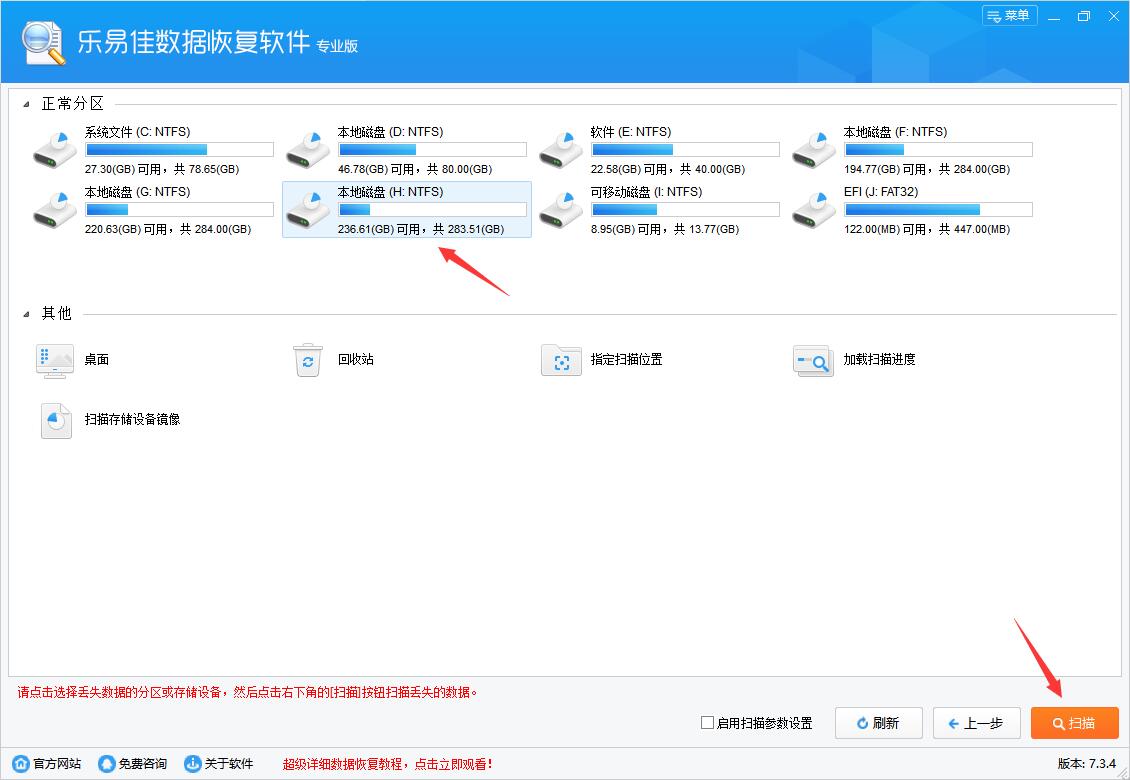
Task: Select the EFI J: FAT32 partition icon
Action: (813, 208)
